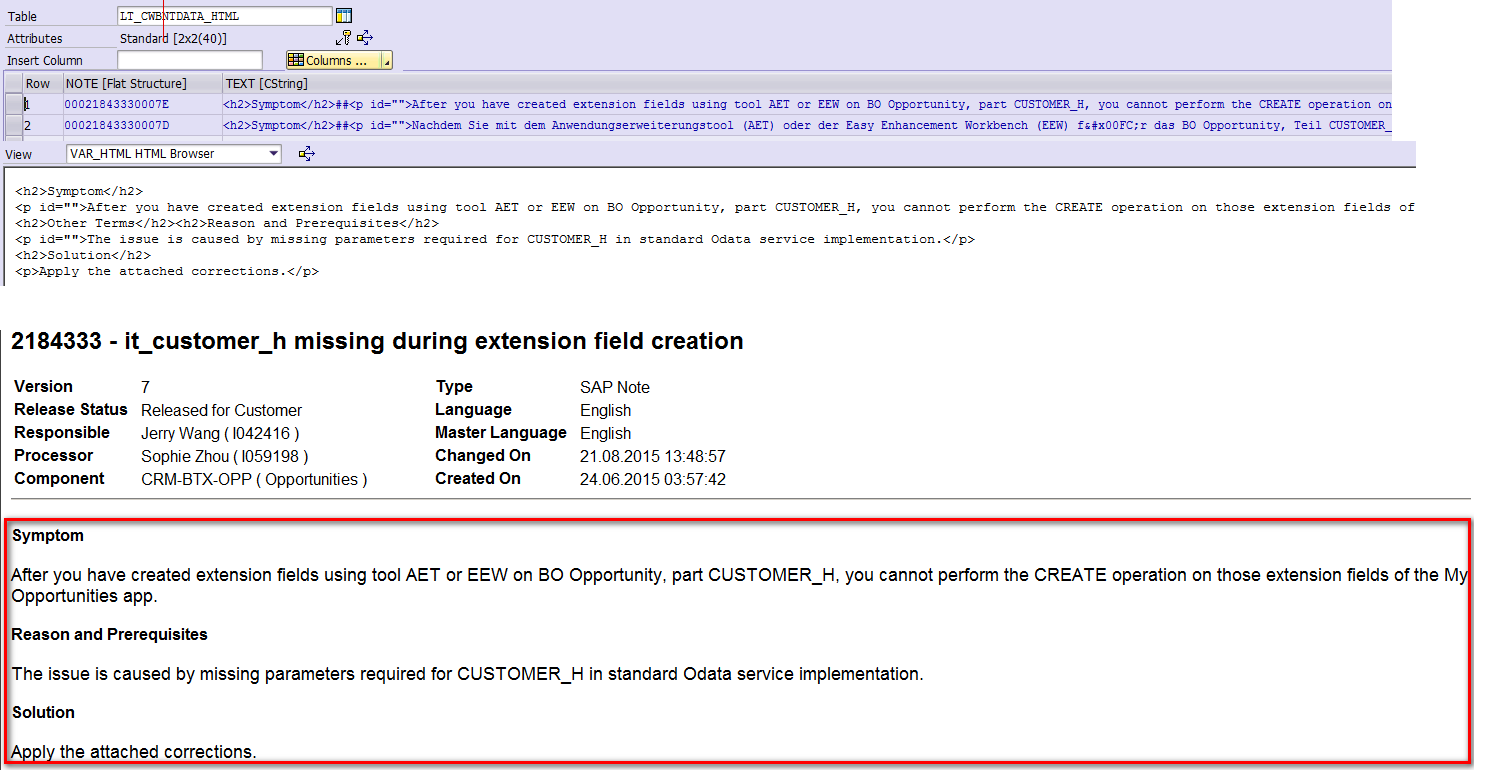Click the Release Status label
1491x770 pixels.
(x=71, y=409)
